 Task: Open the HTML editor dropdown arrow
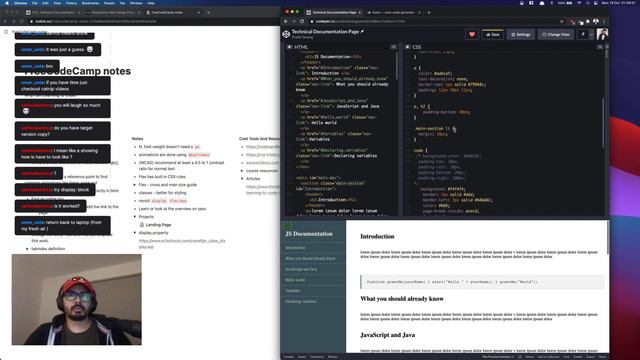click(393, 47)
